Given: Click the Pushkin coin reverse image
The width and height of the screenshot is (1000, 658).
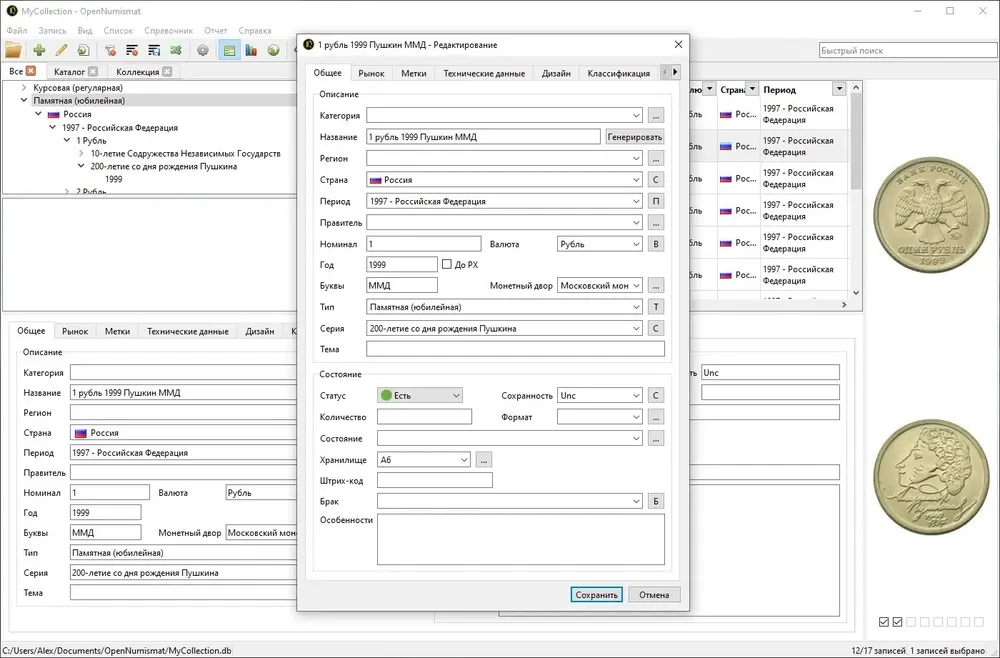Looking at the screenshot, I should point(931,476).
